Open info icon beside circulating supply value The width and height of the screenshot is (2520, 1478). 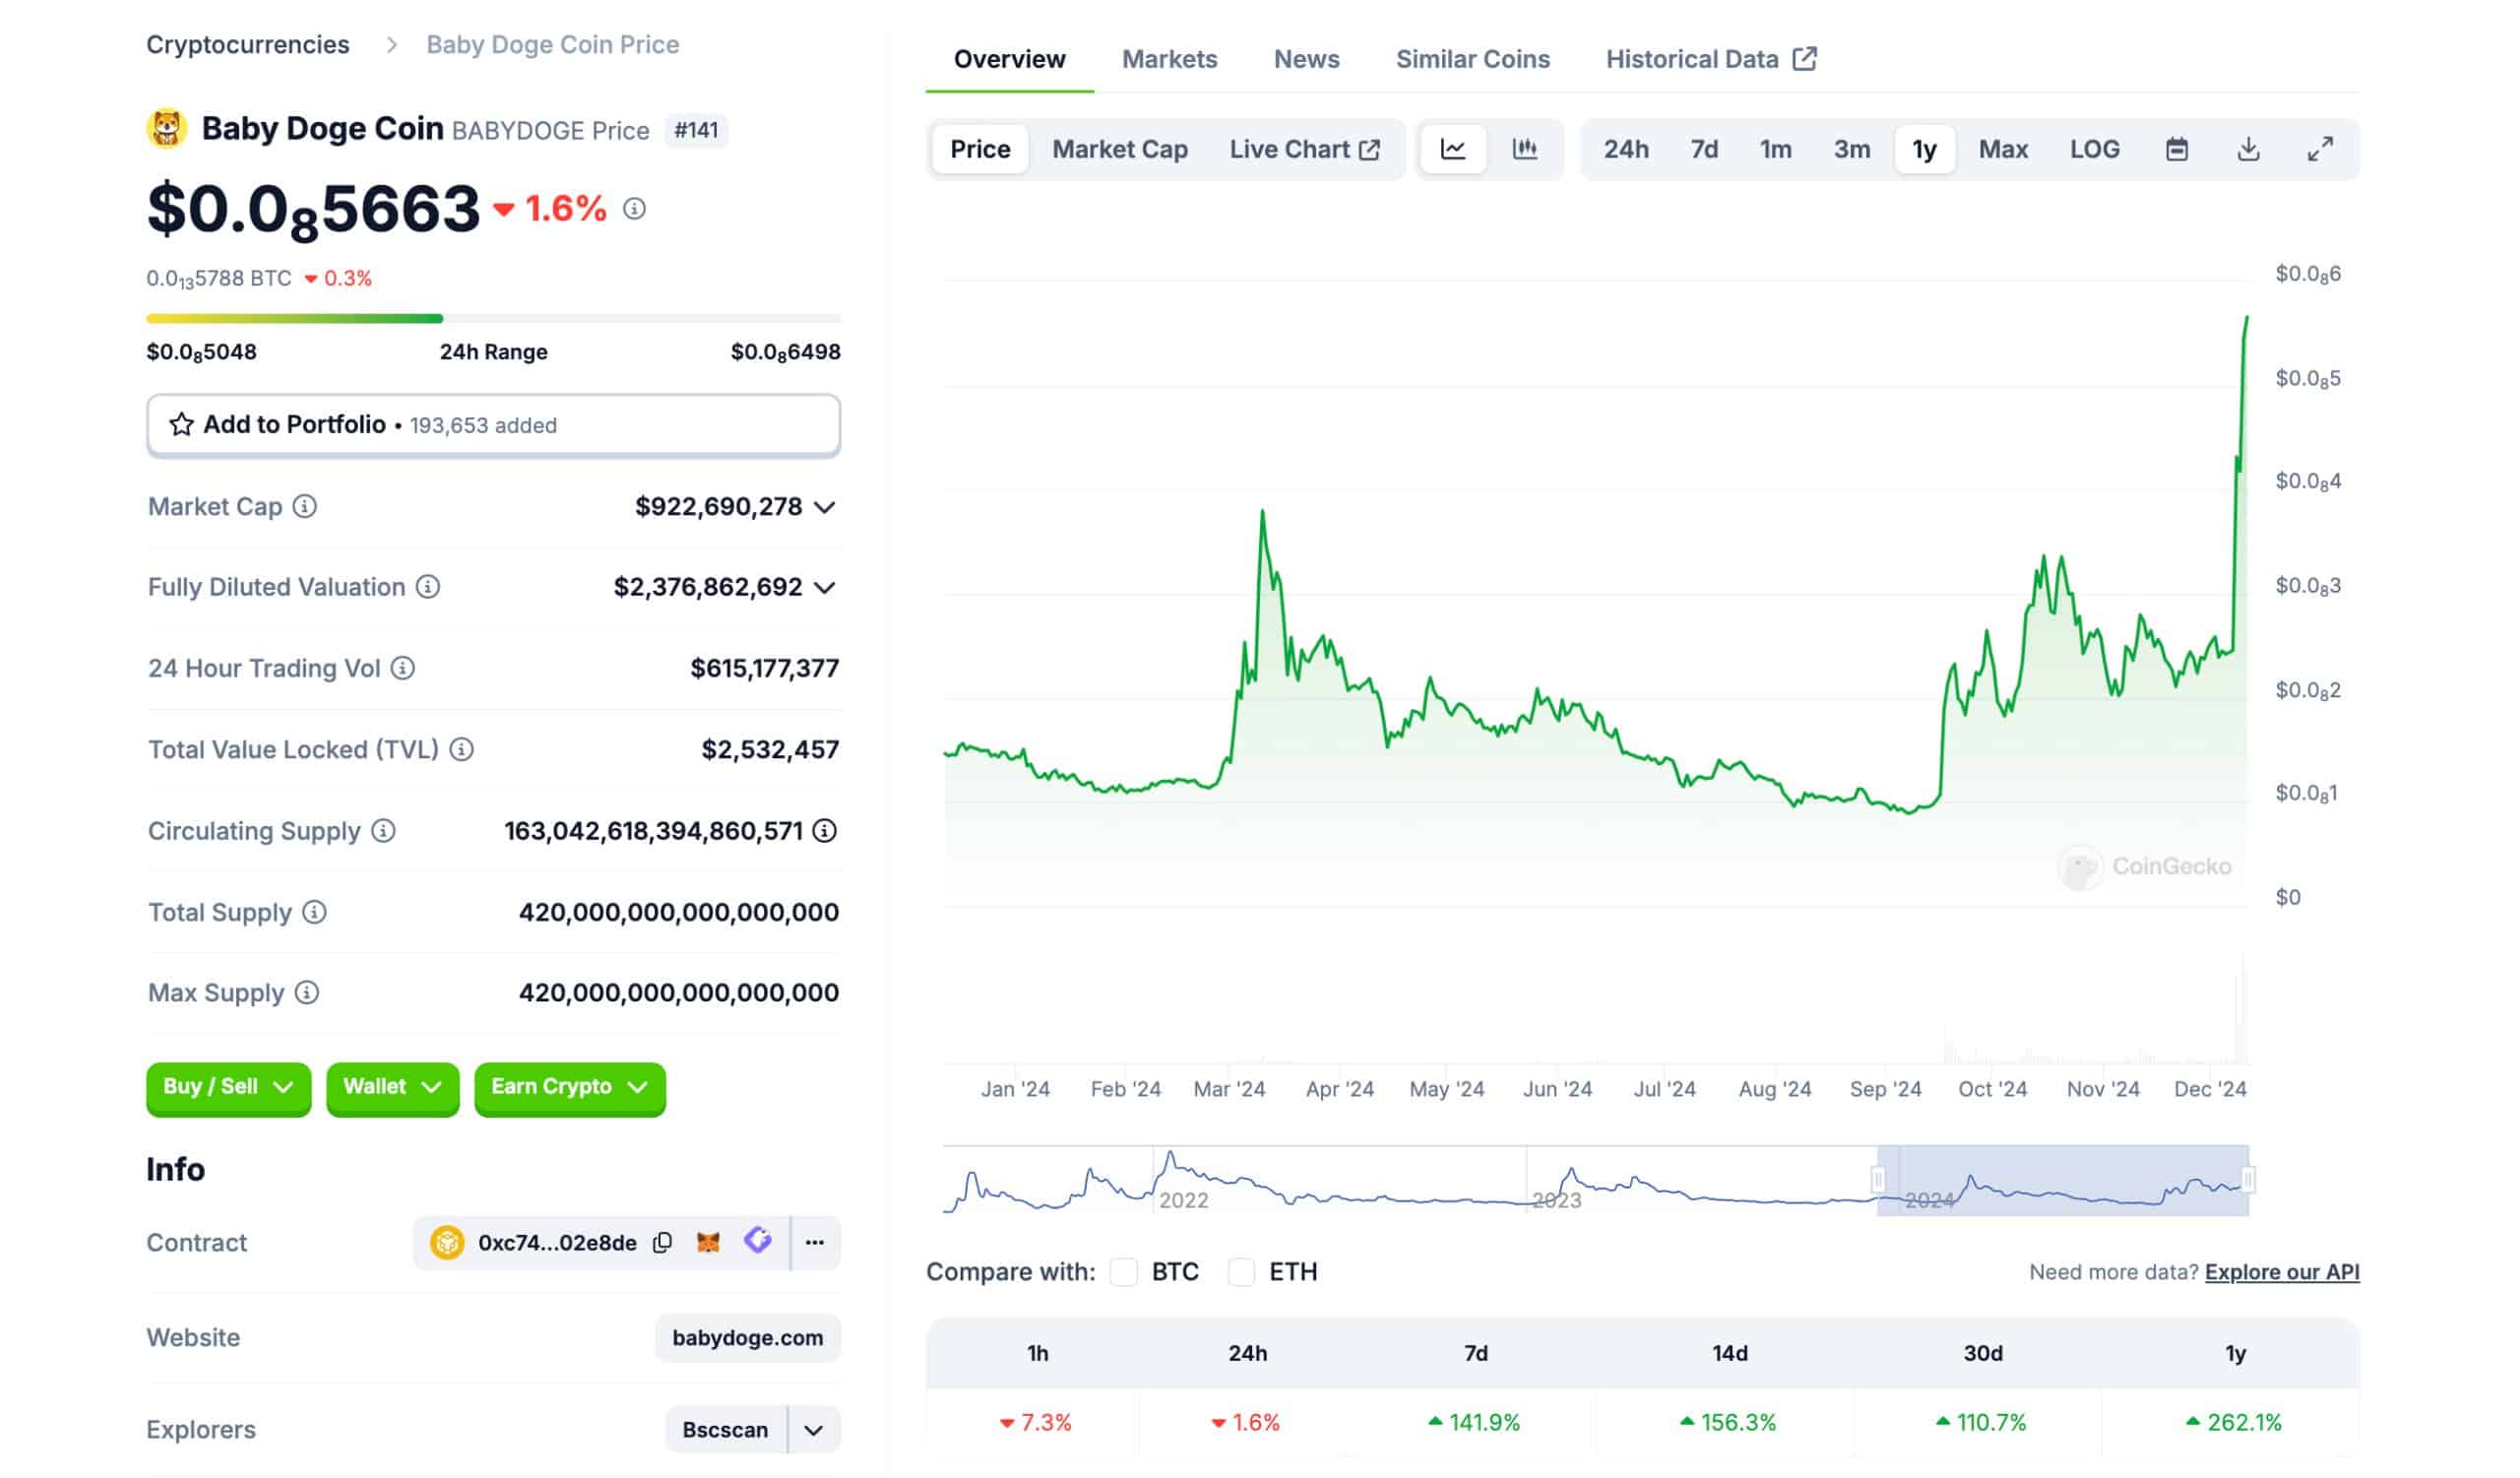coord(825,830)
